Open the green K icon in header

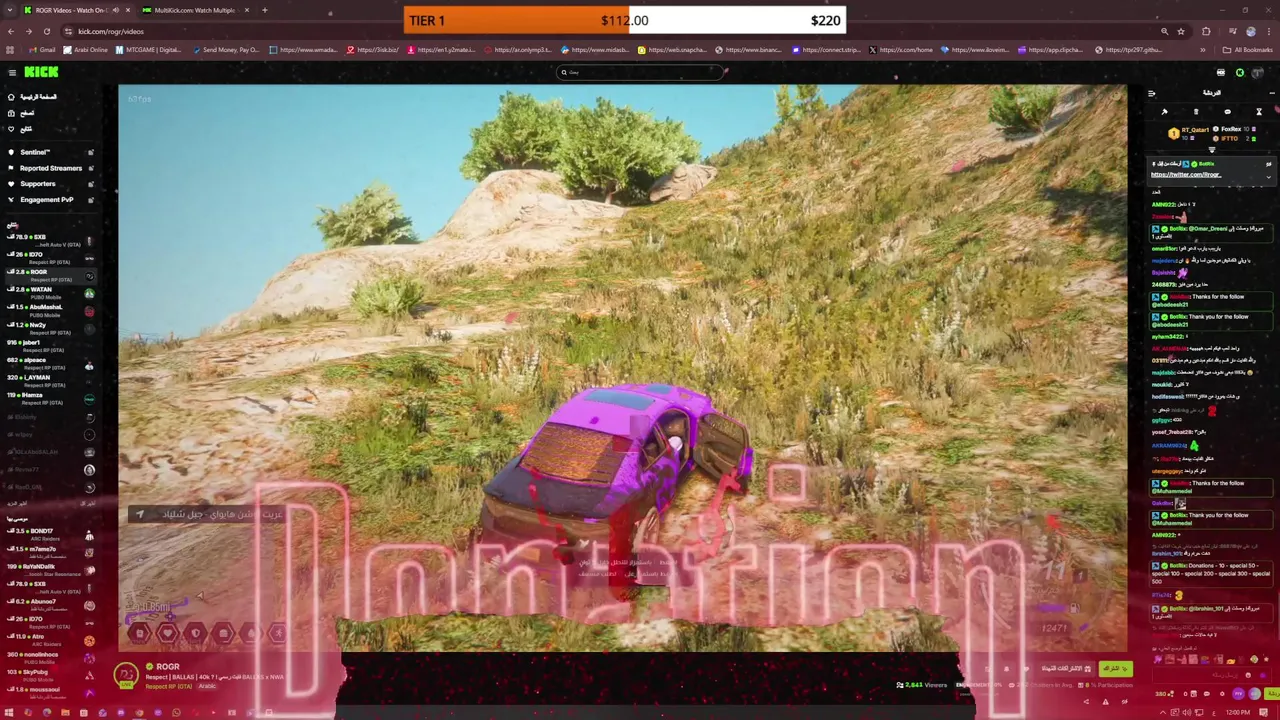pos(1240,72)
